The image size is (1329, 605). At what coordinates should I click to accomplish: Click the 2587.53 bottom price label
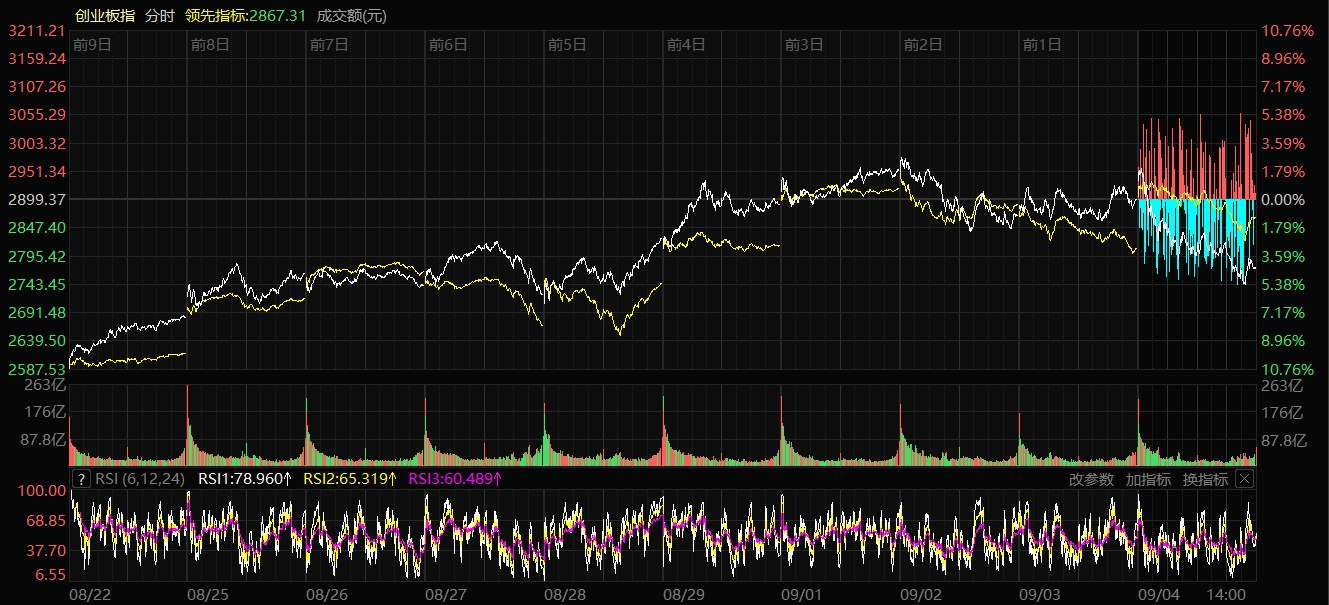pos(37,369)
